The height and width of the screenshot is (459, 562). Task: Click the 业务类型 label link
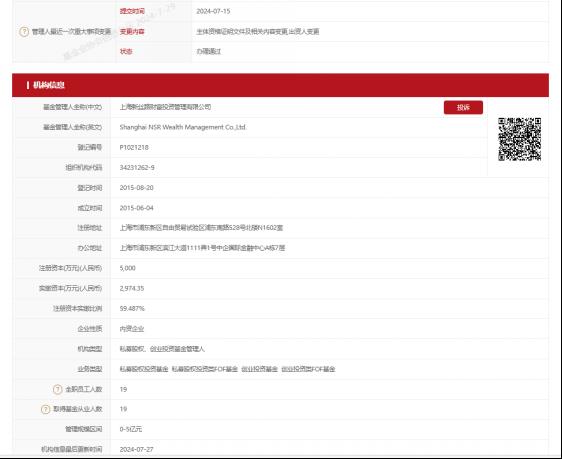tap(90, 369)
